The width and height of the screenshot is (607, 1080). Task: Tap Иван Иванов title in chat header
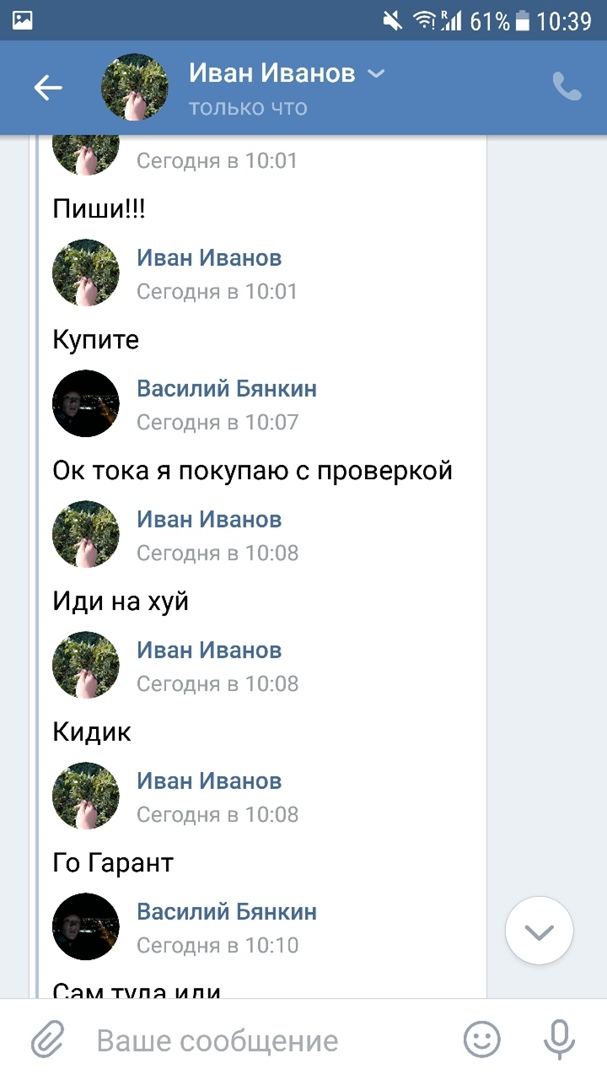click(271, 74)
